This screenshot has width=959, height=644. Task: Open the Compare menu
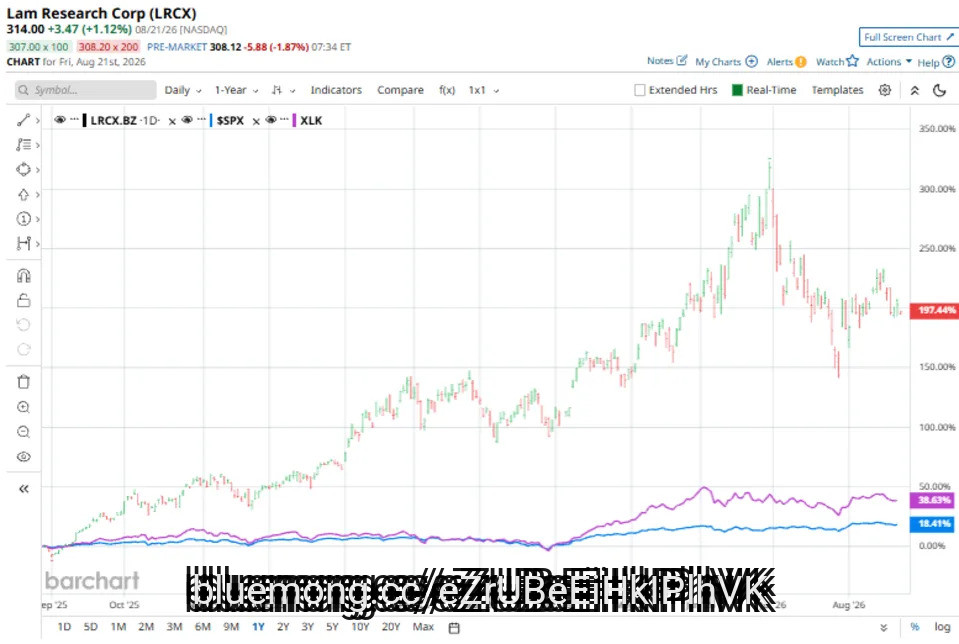(x=400, y=91)
